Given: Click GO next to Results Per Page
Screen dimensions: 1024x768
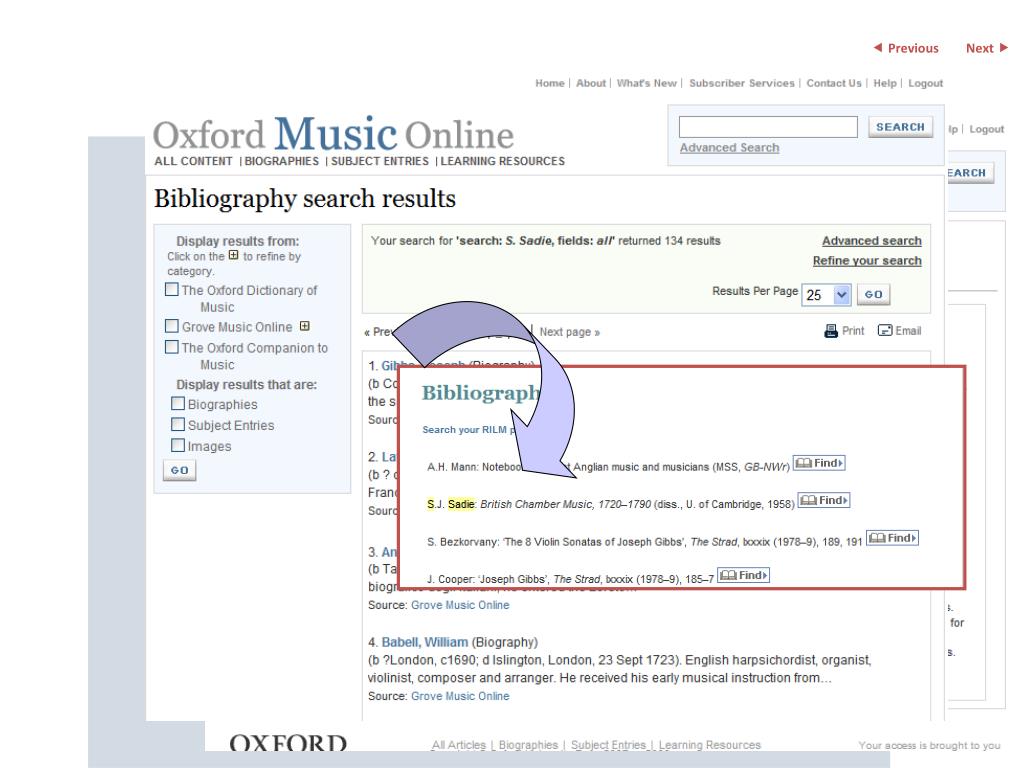Looking at the screenshot, I should [873, 295].
